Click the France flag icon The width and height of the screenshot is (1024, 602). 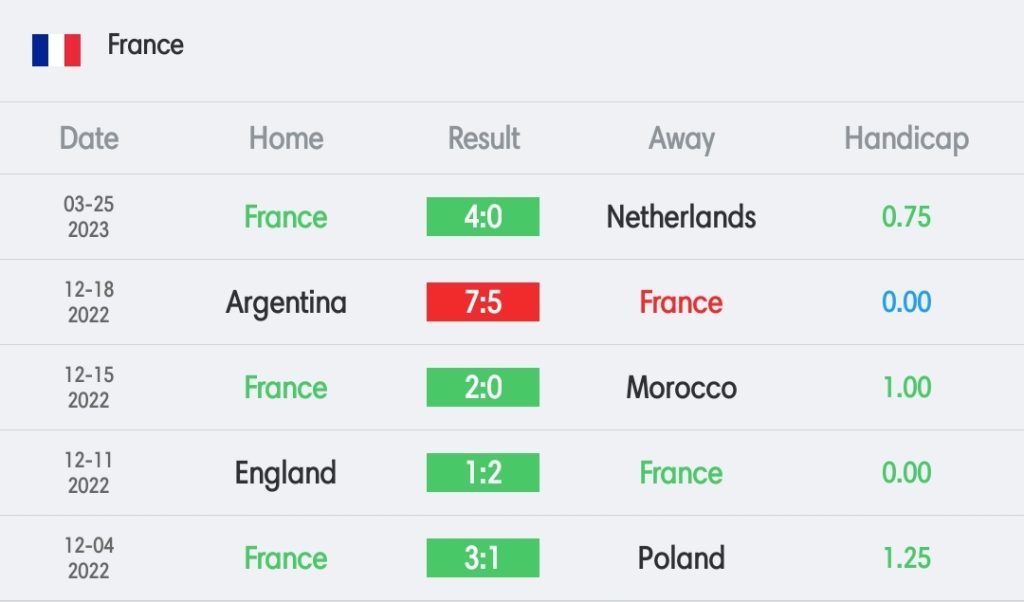click(56, 50)
